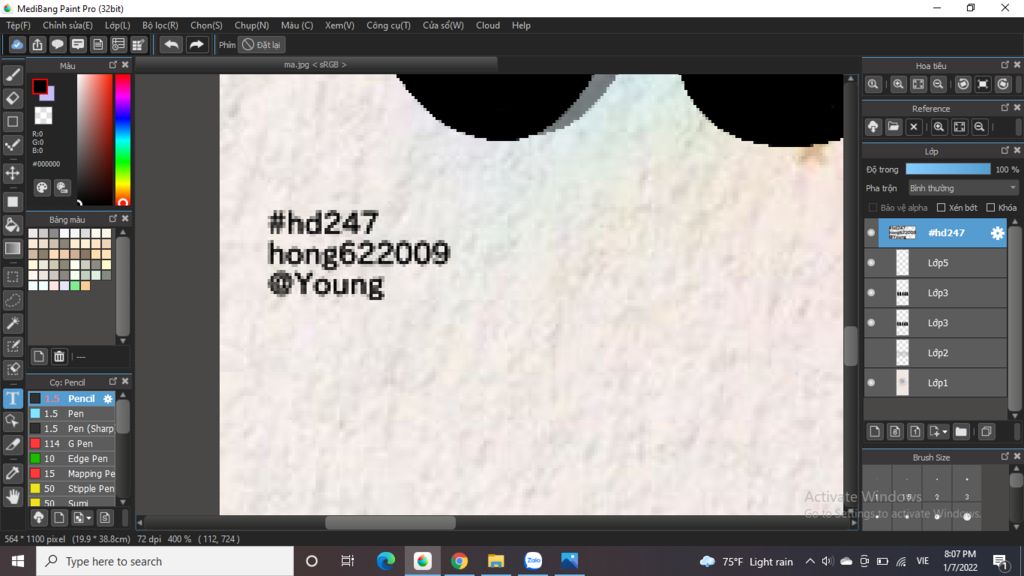
Task: Pick the Magic Wand tool
Action: click(x=13, y=323)
